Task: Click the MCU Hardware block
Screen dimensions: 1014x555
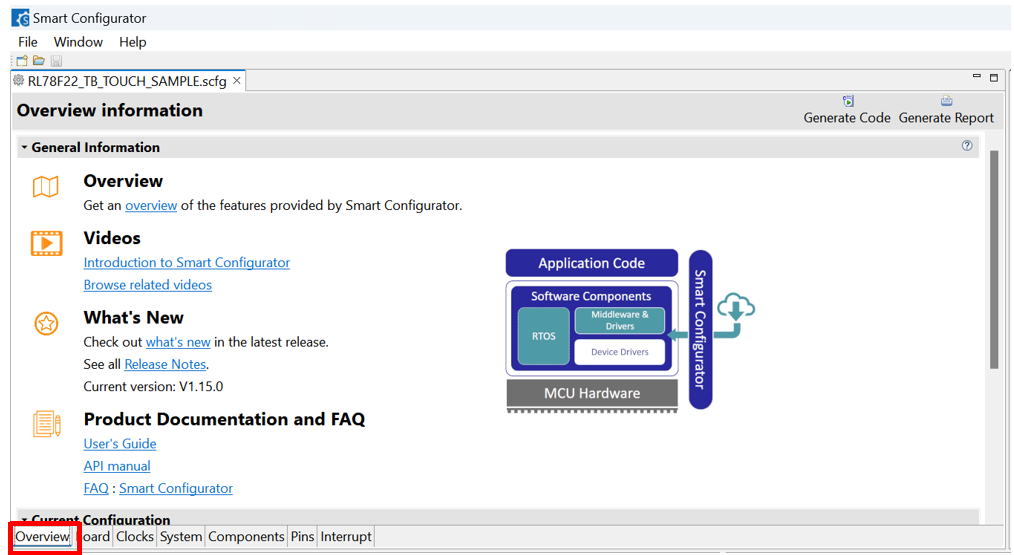Action: pos(592,393)
